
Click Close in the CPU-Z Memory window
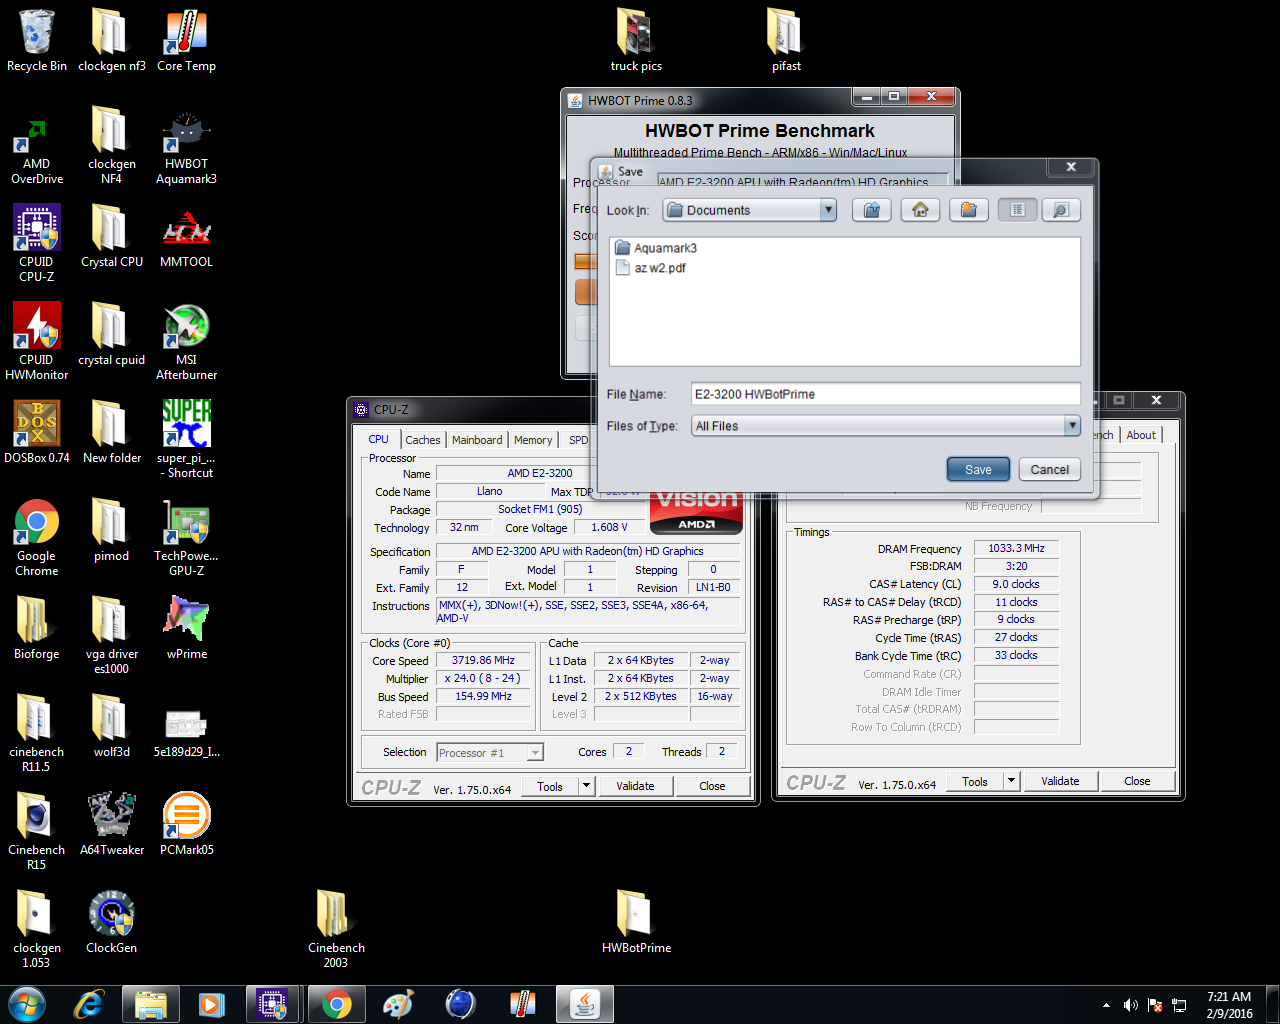coord(1137,781)
